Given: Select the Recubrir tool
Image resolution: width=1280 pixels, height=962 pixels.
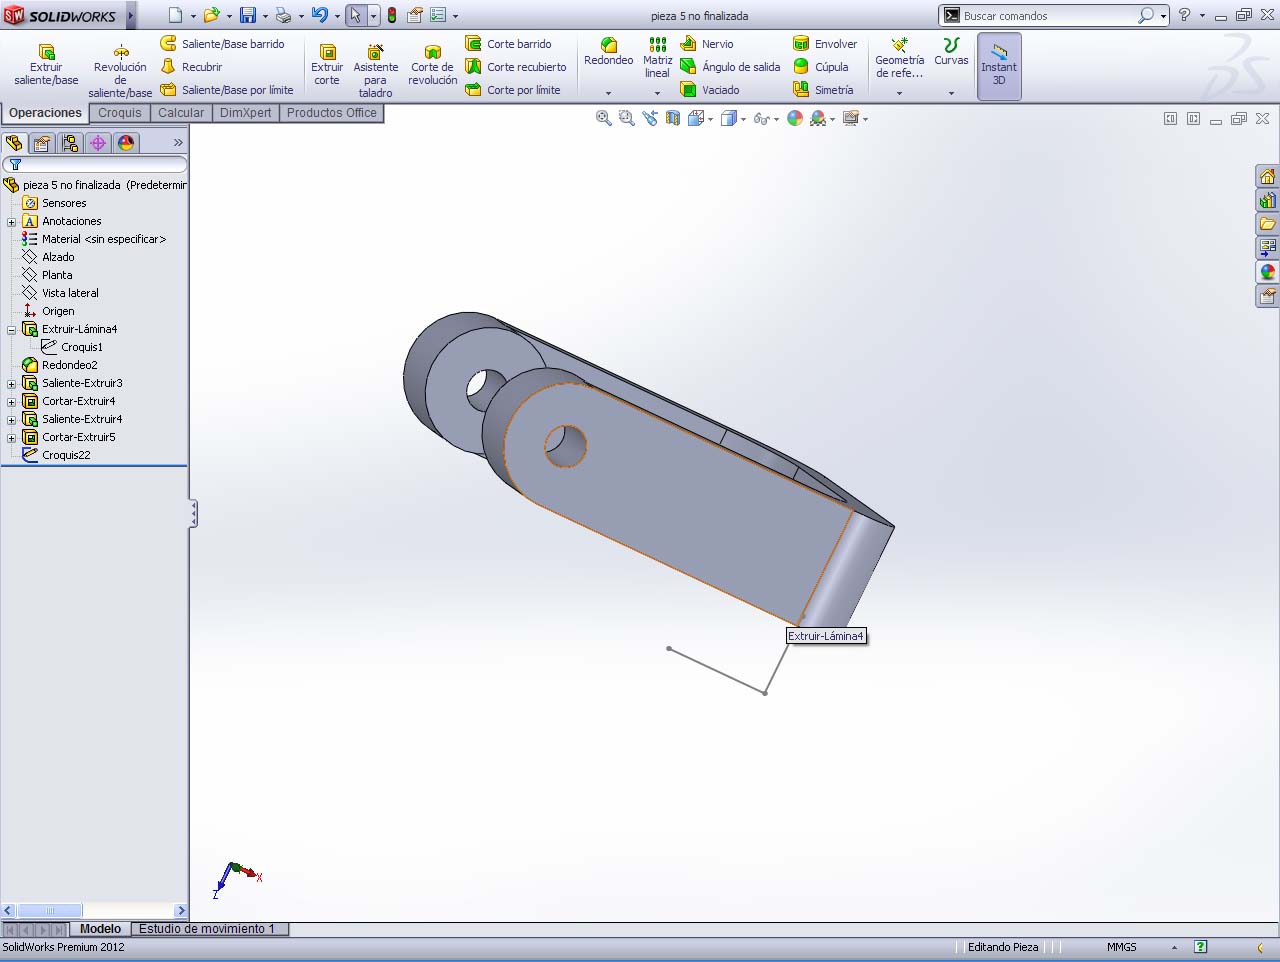Looking at the screenshot, I should (x=191, y=67).
